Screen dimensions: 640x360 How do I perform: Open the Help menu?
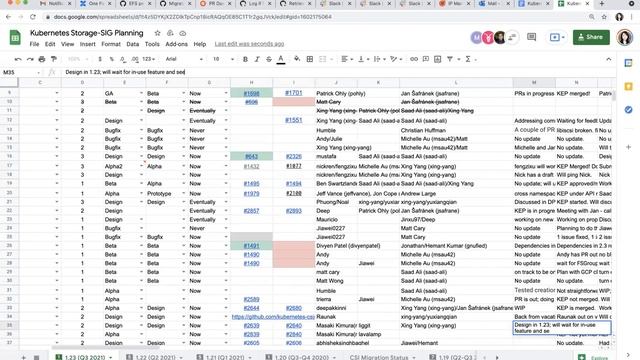(x=200, y=44)
